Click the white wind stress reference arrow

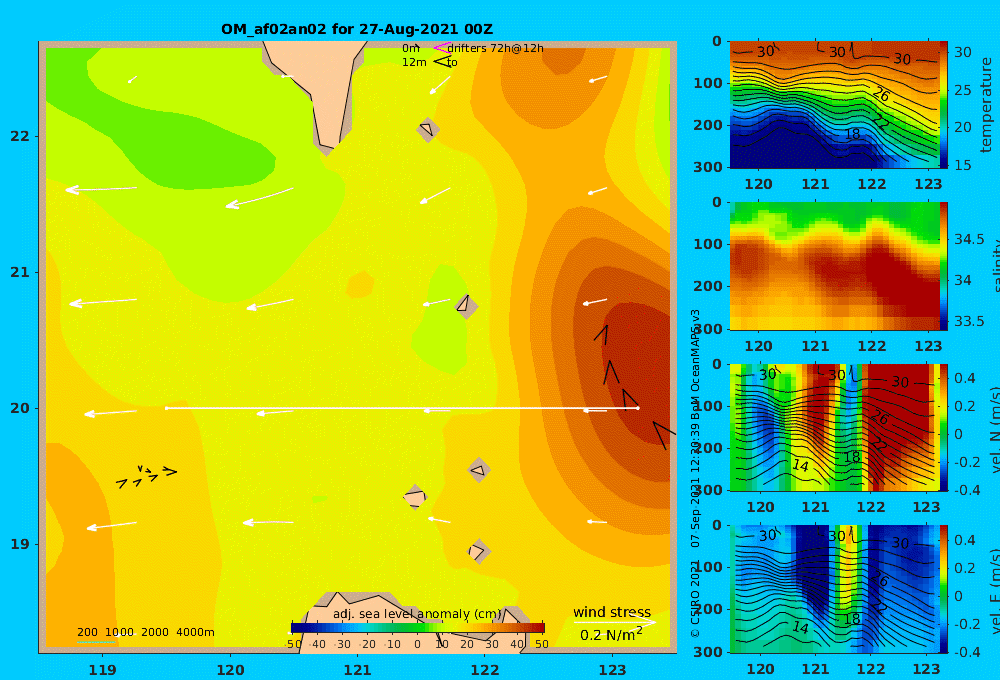click(614, 622)
